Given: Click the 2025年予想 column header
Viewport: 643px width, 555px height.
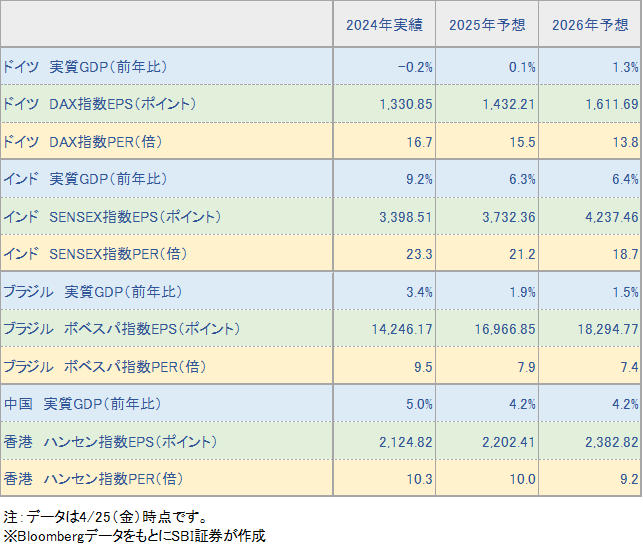Looking at the screenshot, I should click(488, 25).
